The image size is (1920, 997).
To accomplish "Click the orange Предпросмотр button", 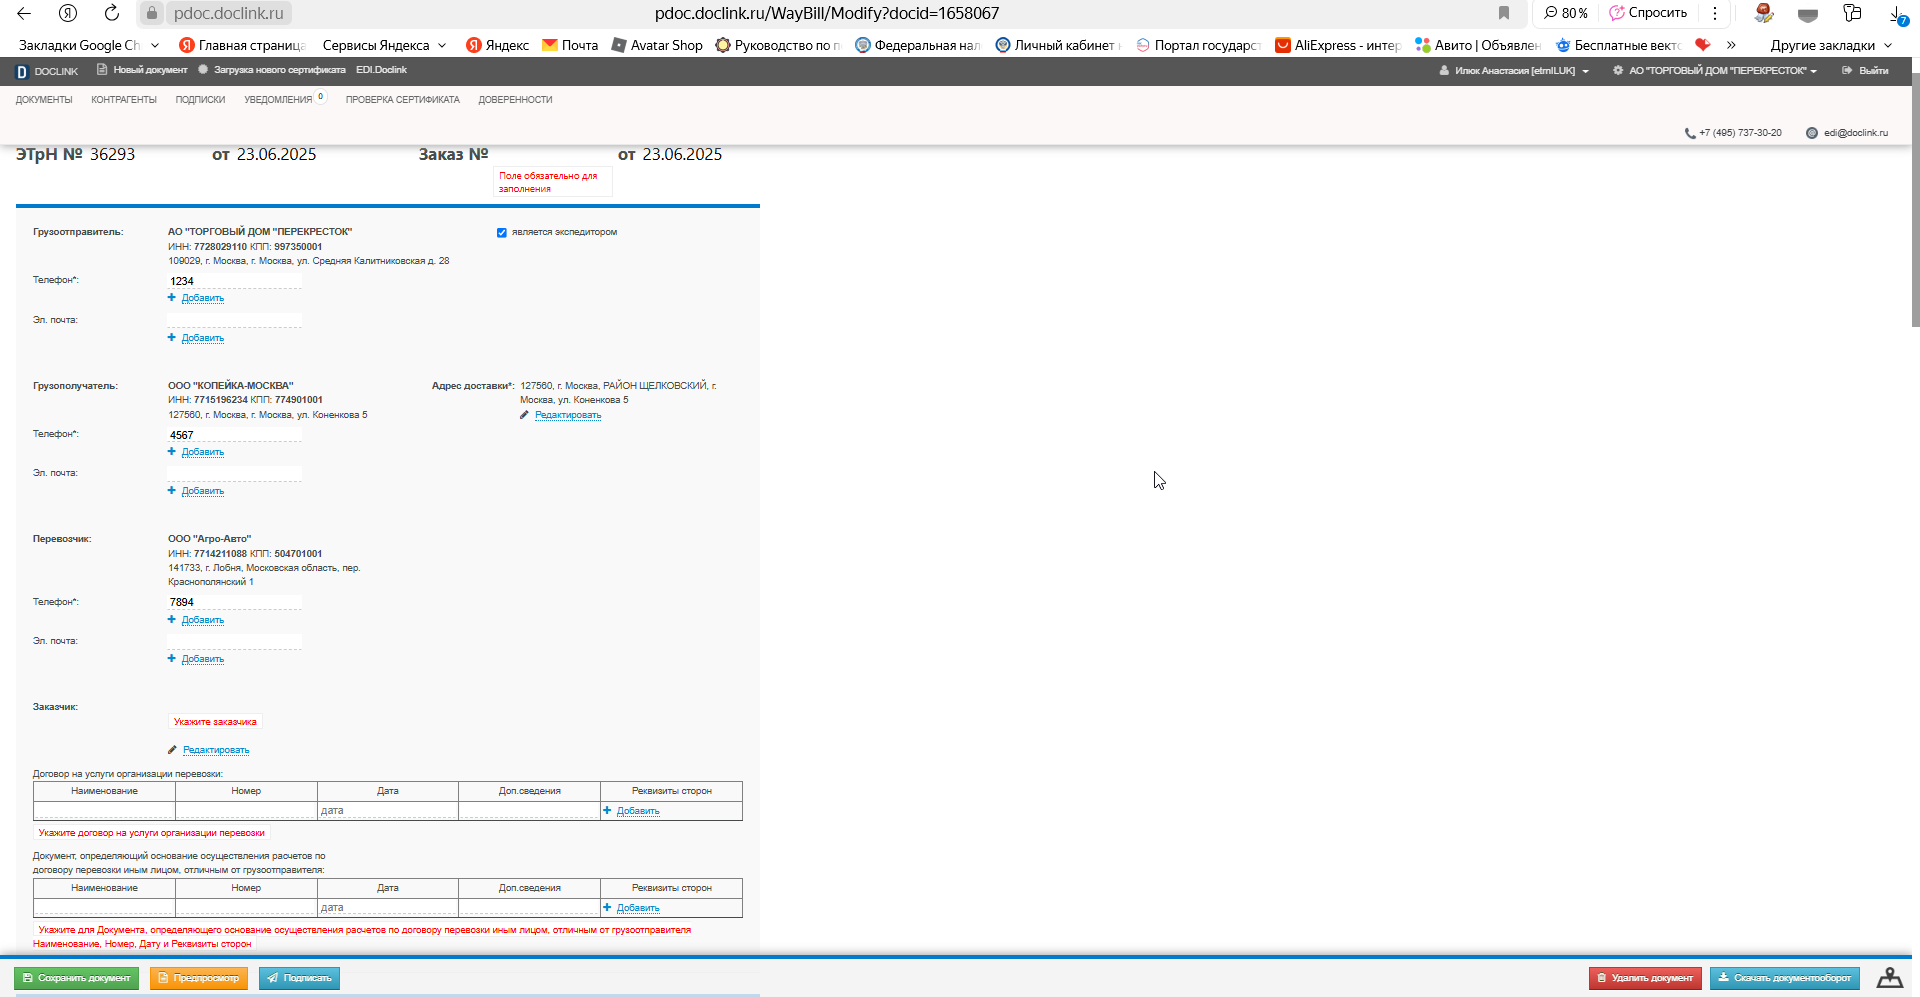I will [x=198, y=978].
